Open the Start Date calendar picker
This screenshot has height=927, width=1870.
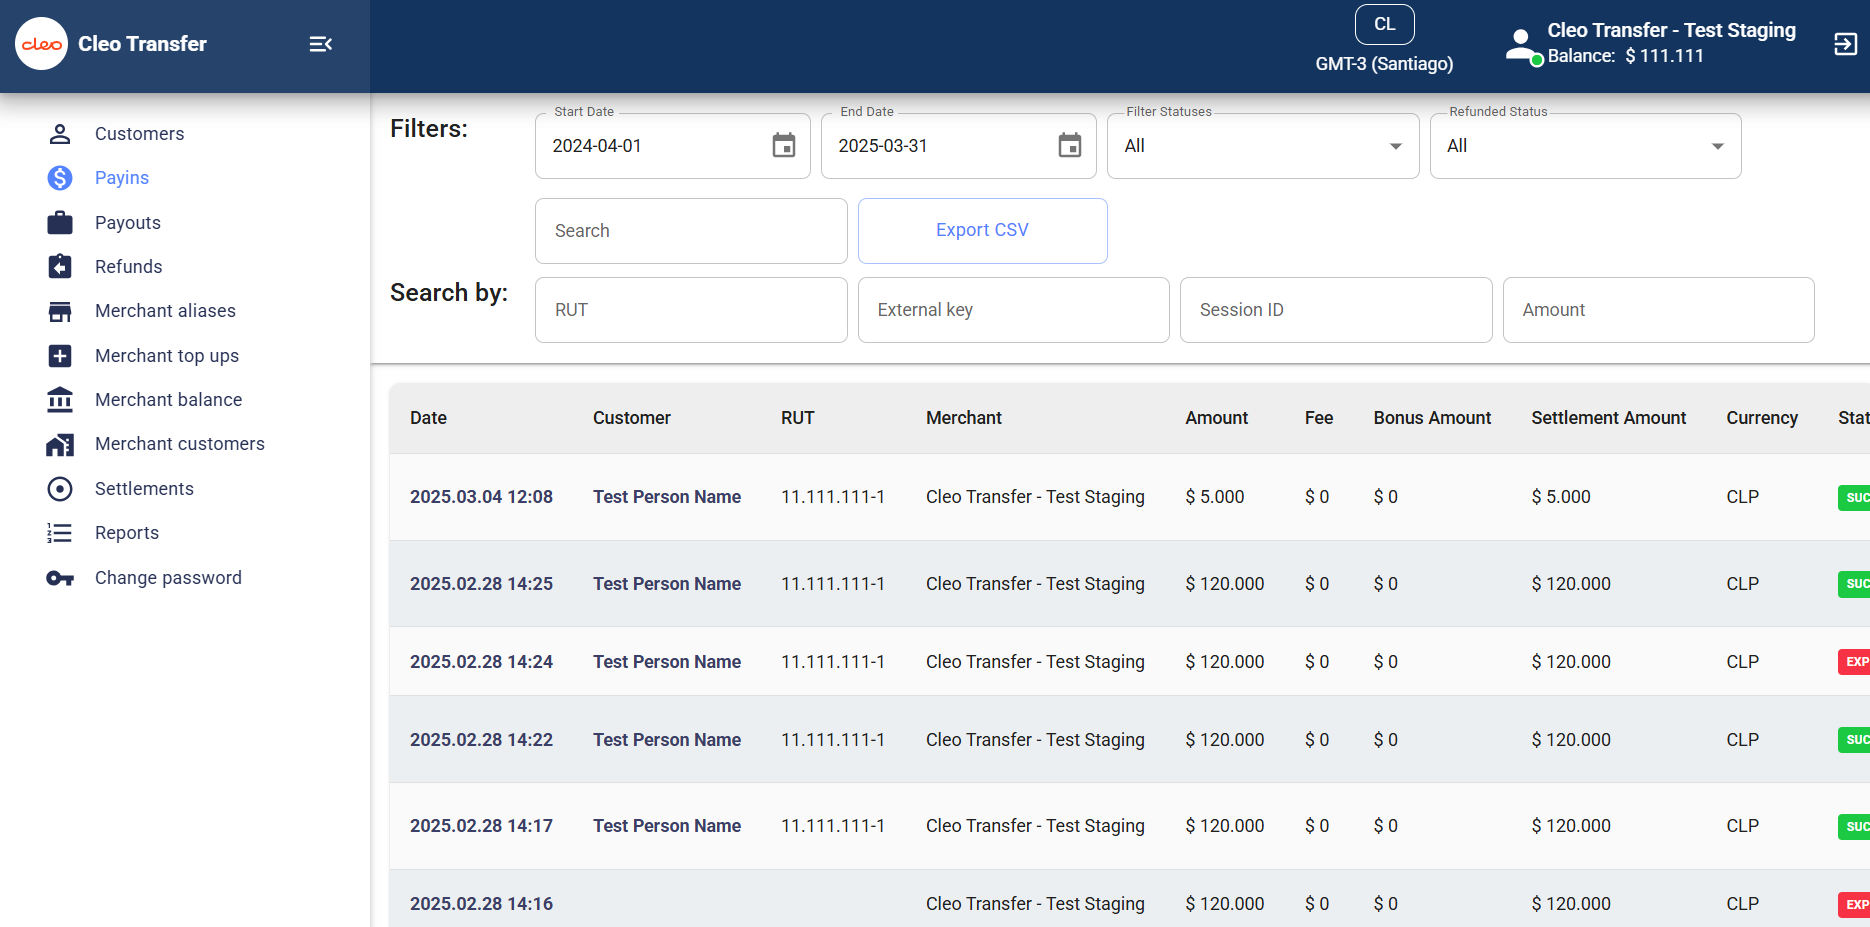coord(784,146)
